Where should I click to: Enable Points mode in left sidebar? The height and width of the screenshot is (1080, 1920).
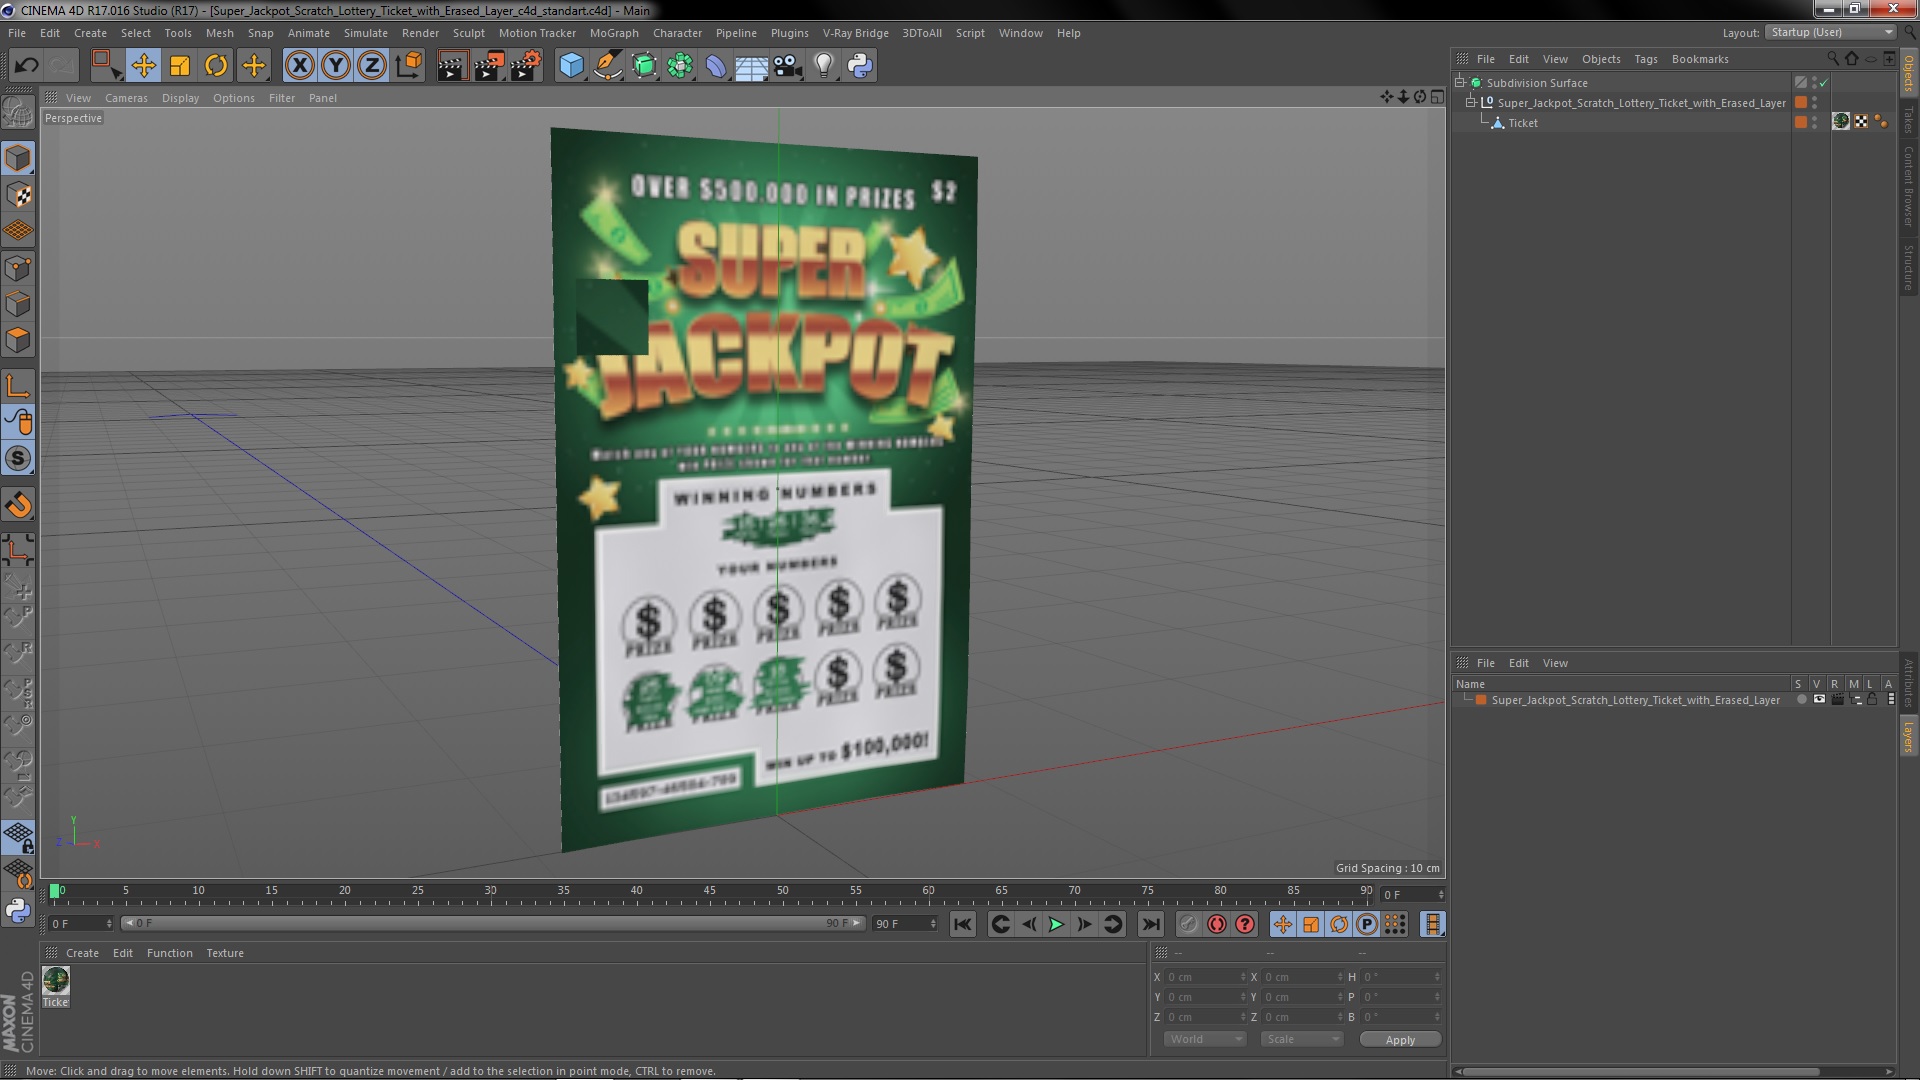18,268
